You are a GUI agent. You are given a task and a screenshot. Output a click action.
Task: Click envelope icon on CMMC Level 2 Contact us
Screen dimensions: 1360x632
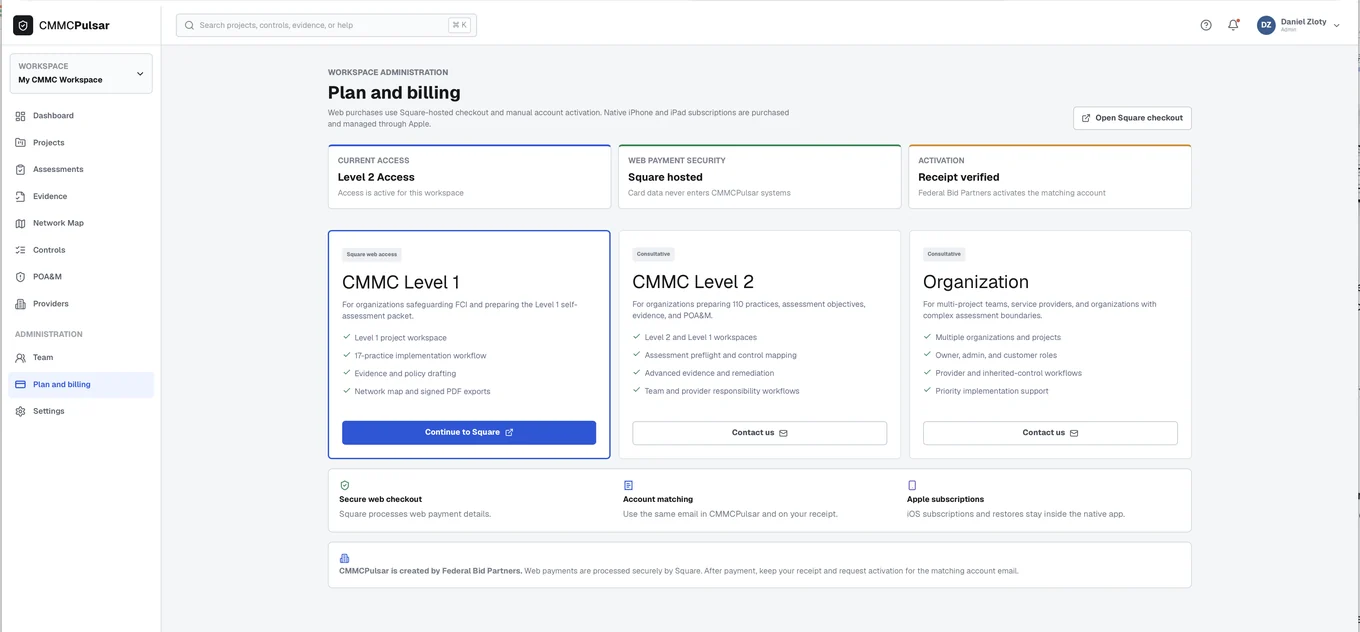point(783,433)
